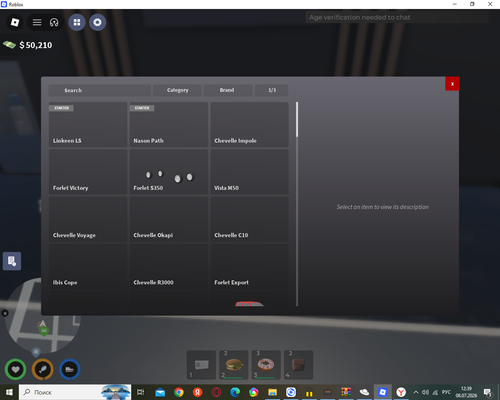Select the Forlet Victory vehicle card
The height and width of the screenshot is (400, 500).
pos(88,172)
